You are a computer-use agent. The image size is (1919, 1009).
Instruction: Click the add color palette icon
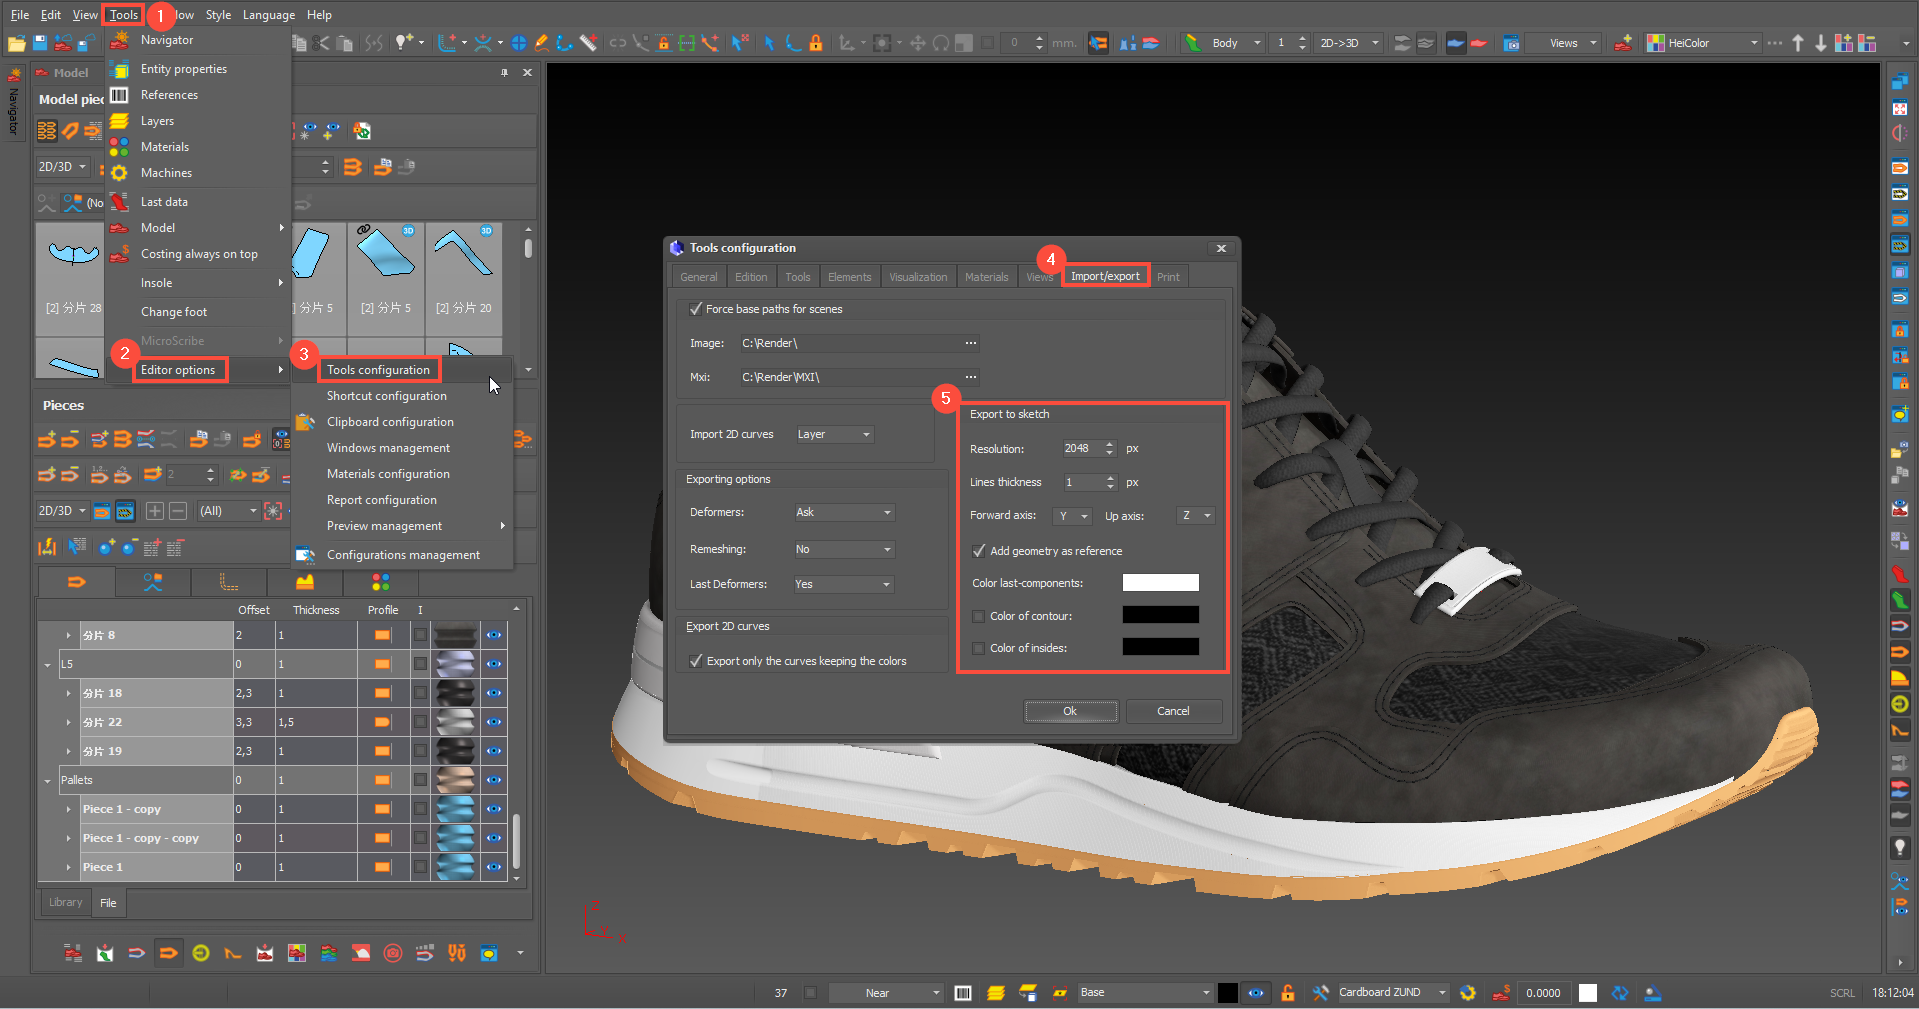(x=1844, y=43)
